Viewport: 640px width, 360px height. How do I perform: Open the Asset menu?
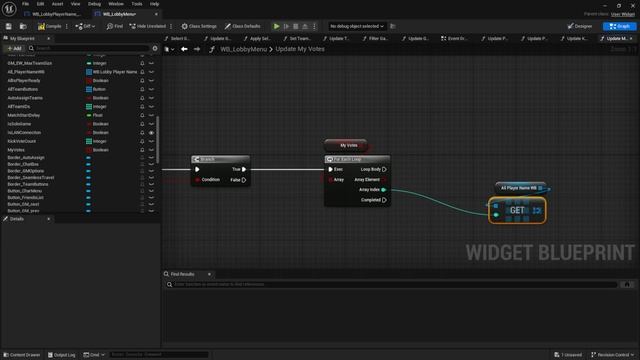coord(58,4)
